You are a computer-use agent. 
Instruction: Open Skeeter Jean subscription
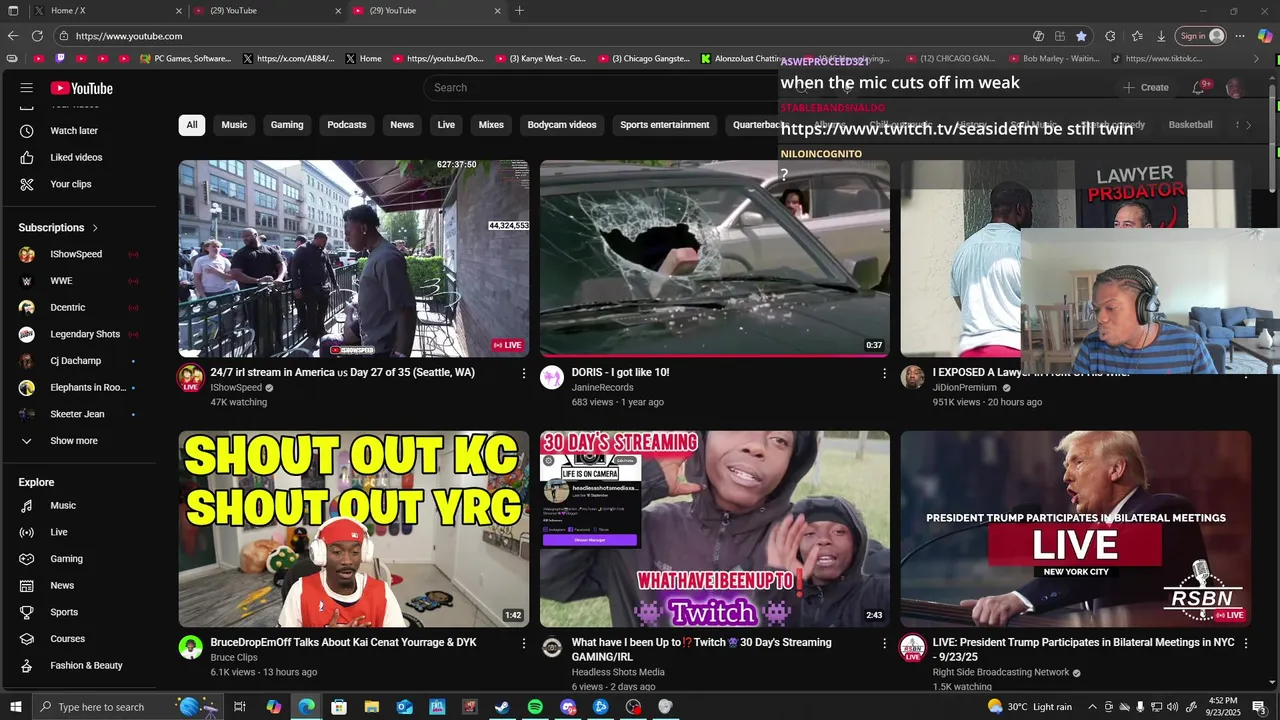click(x=77, y=414)
